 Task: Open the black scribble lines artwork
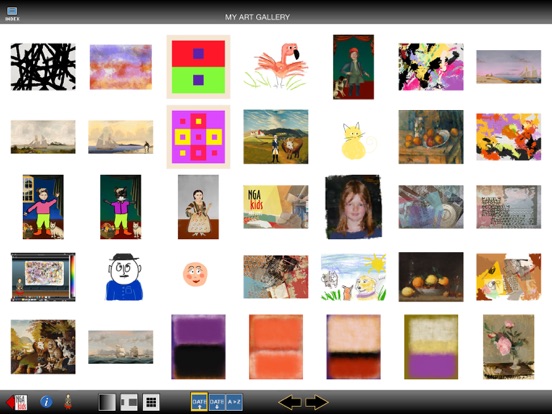(x=43, y=67)
